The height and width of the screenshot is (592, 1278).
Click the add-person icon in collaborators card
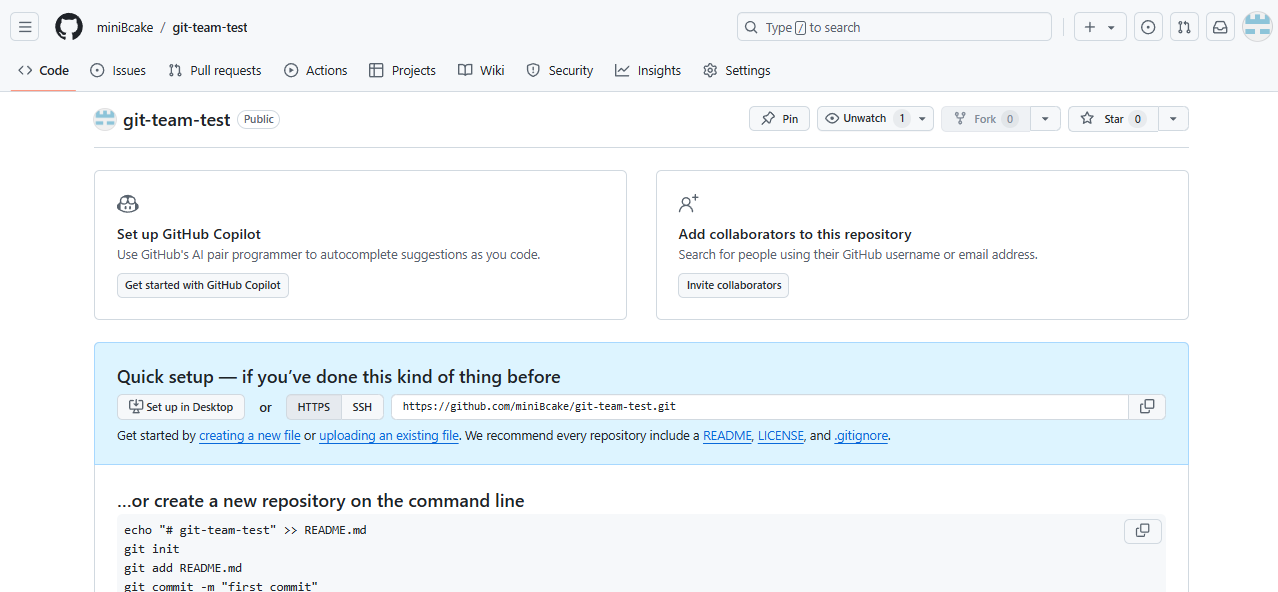tap(688, 204)
